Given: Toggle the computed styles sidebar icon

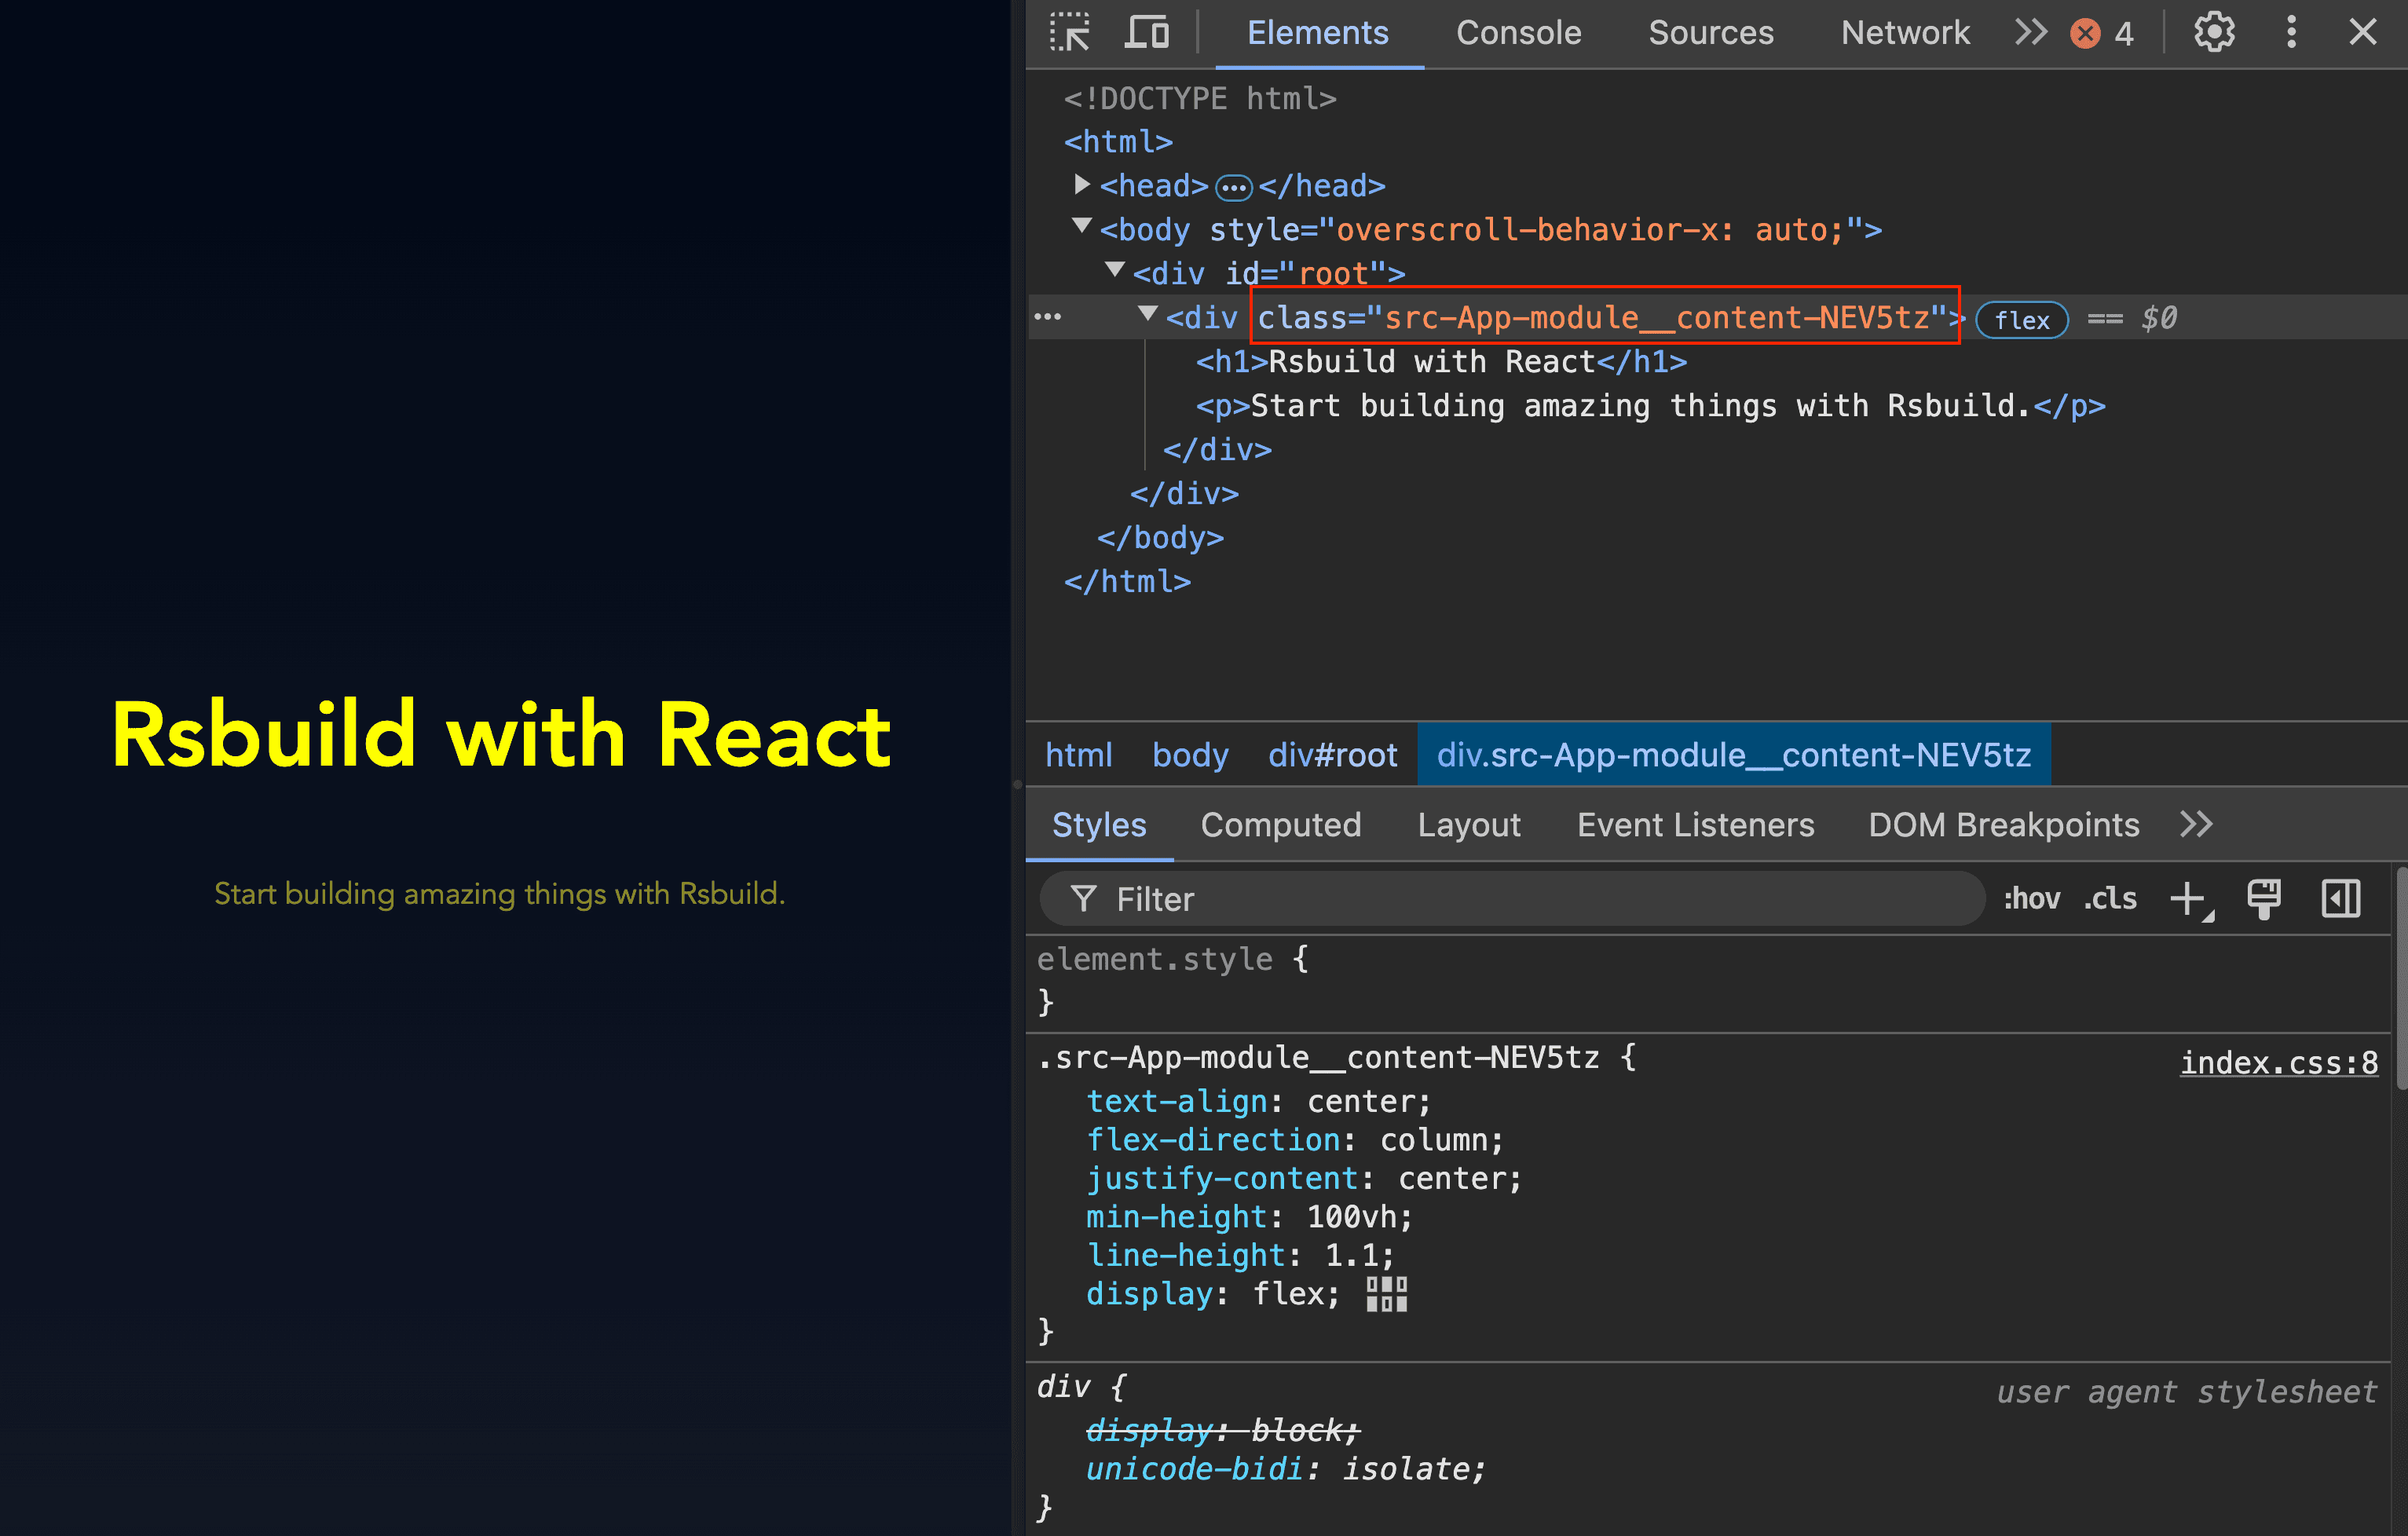Looking at the screenshot, I should [x=2340, y=899].
